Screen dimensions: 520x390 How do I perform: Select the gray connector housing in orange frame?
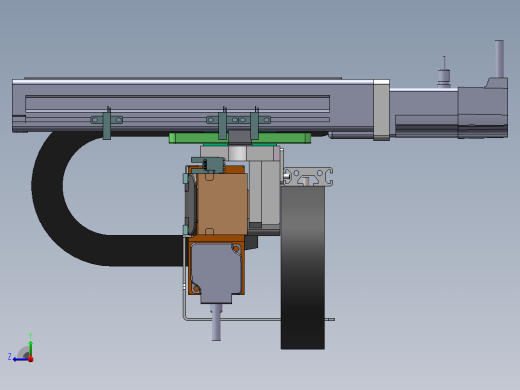[x=217, y=272]
